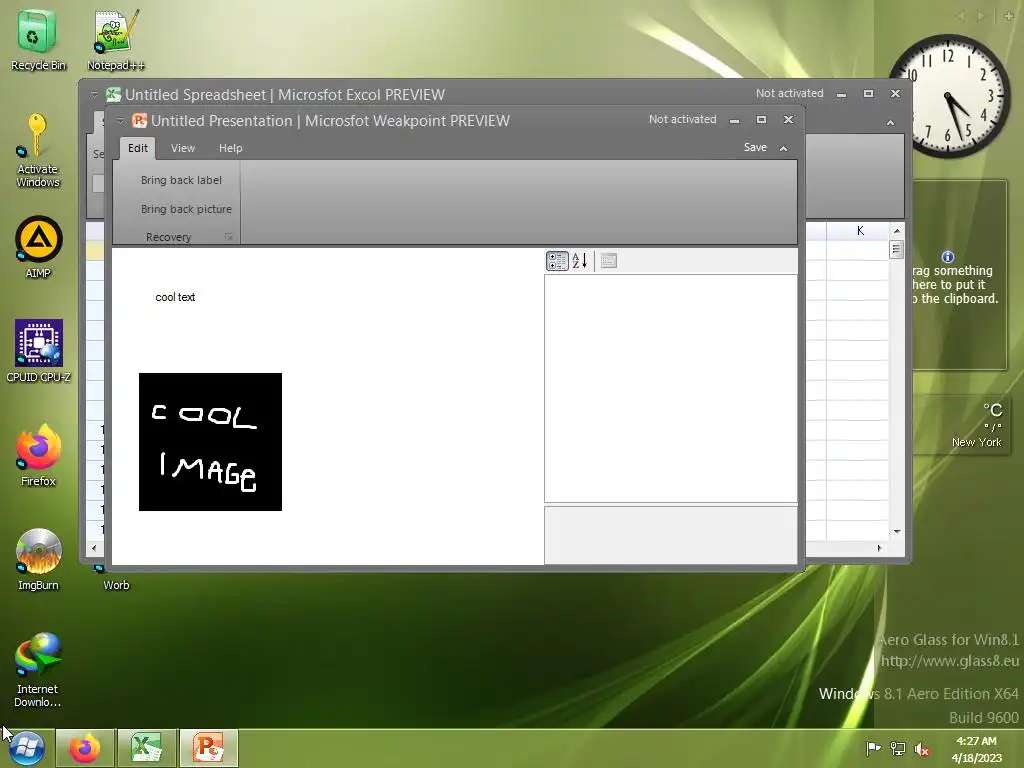Click the info icon in the clipboard gadget
Viewport: 1024px width, 768px height.
948,257
